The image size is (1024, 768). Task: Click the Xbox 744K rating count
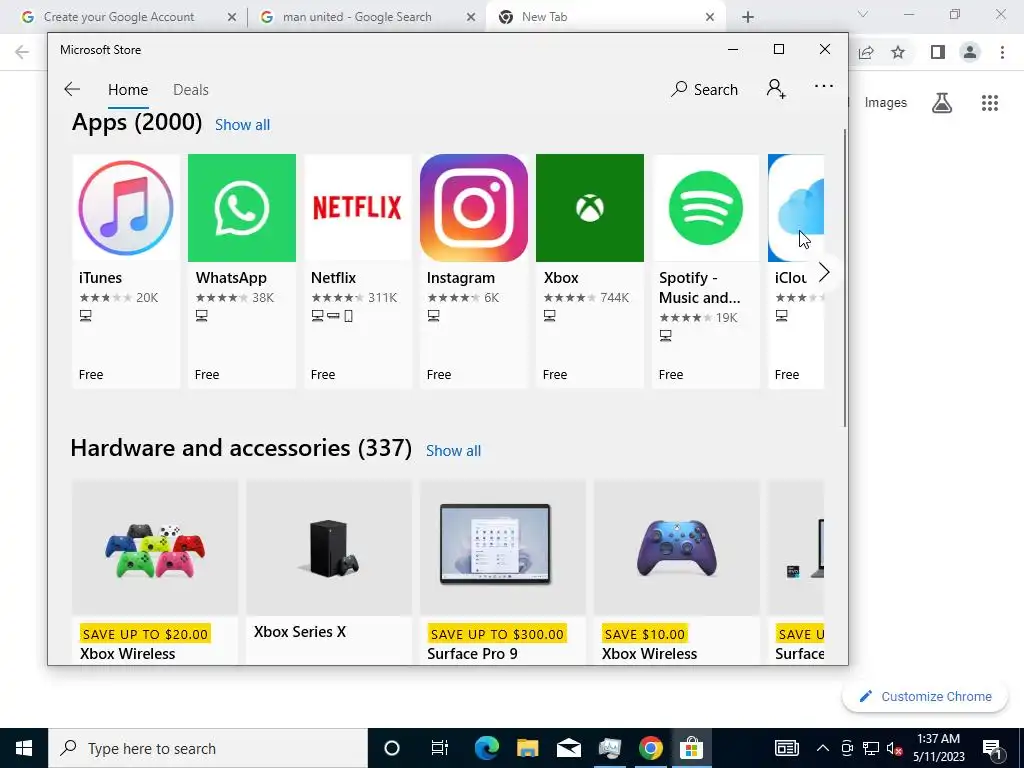[x=615, y=298]
